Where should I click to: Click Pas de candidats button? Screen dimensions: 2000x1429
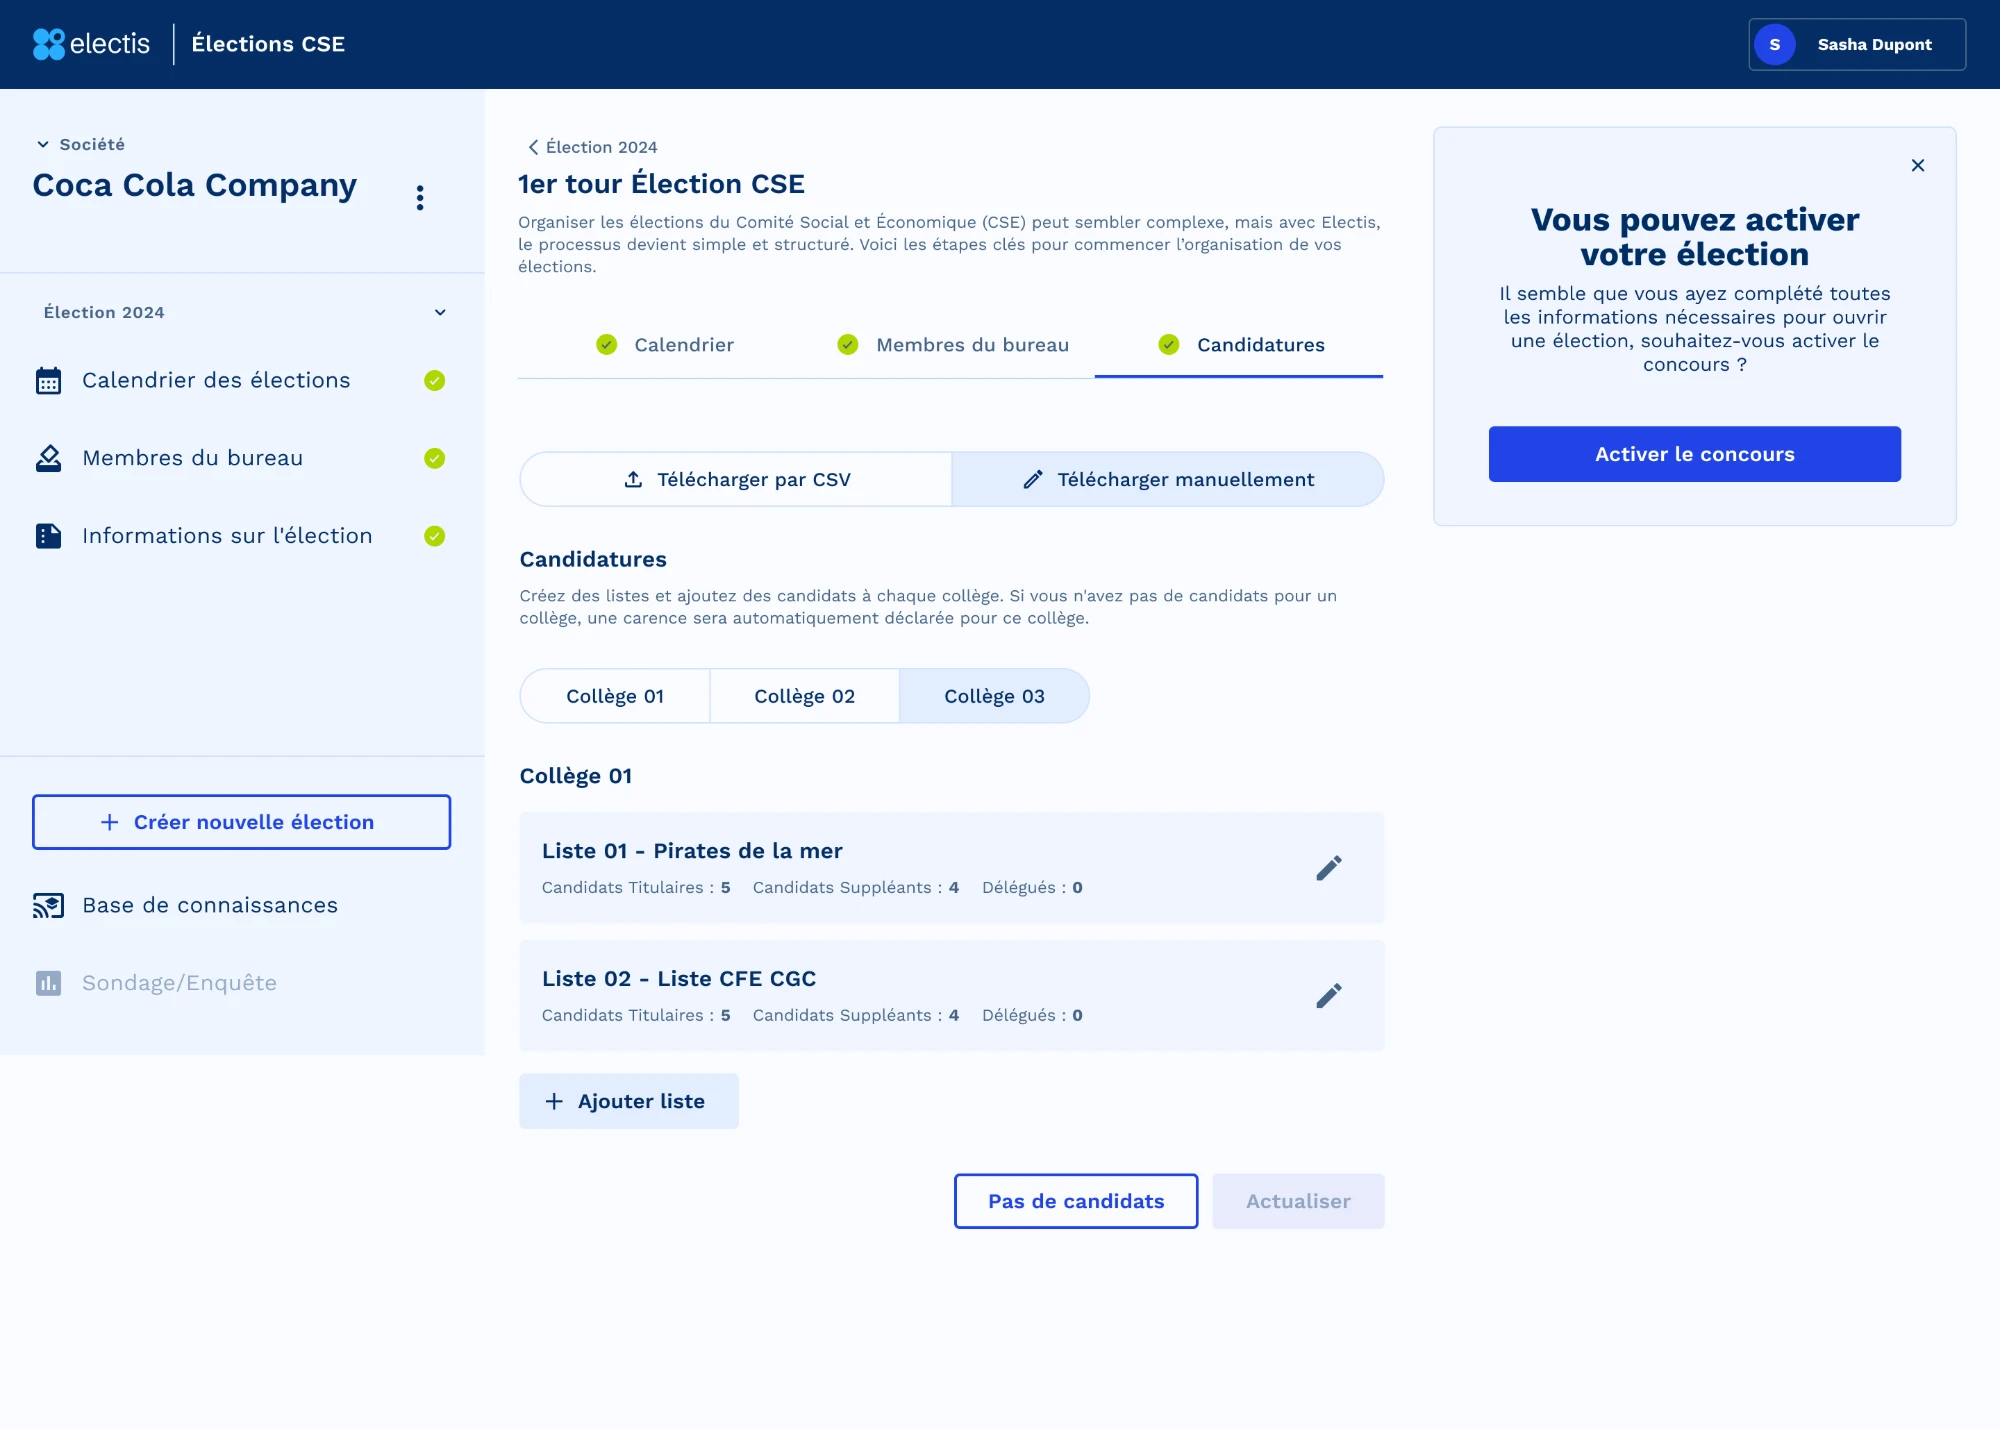(1076, 1201)
